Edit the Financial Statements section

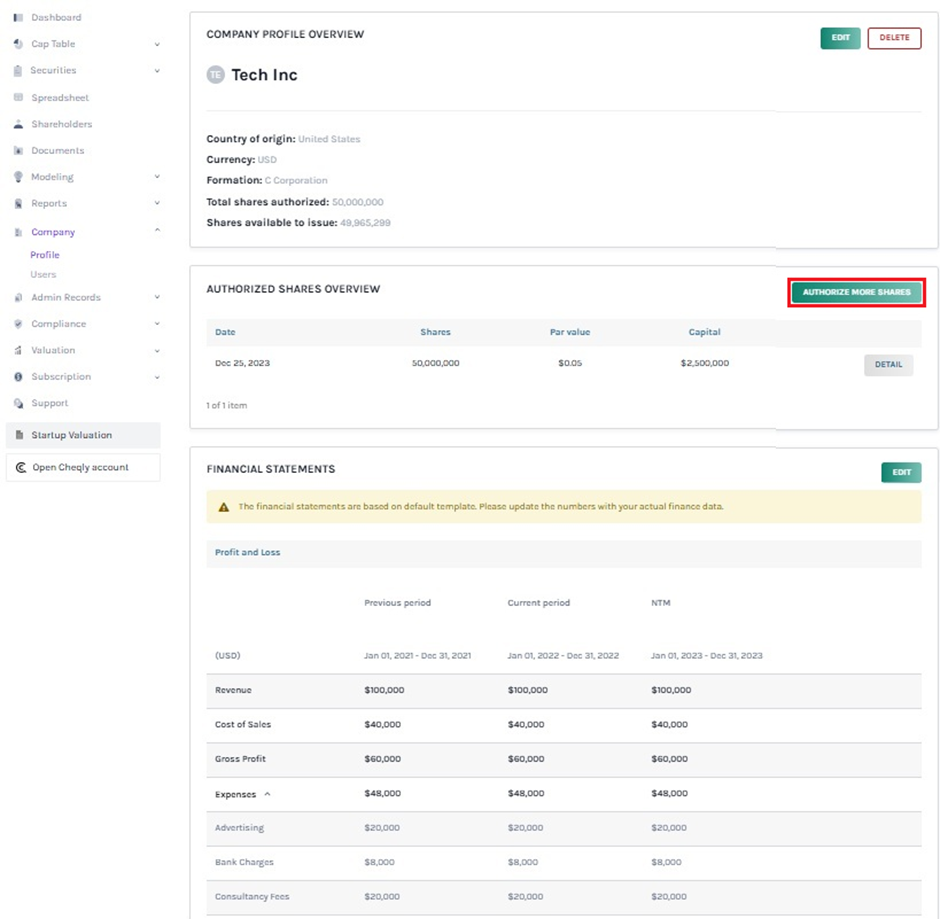pyautogui.click(x=901, y=473)
